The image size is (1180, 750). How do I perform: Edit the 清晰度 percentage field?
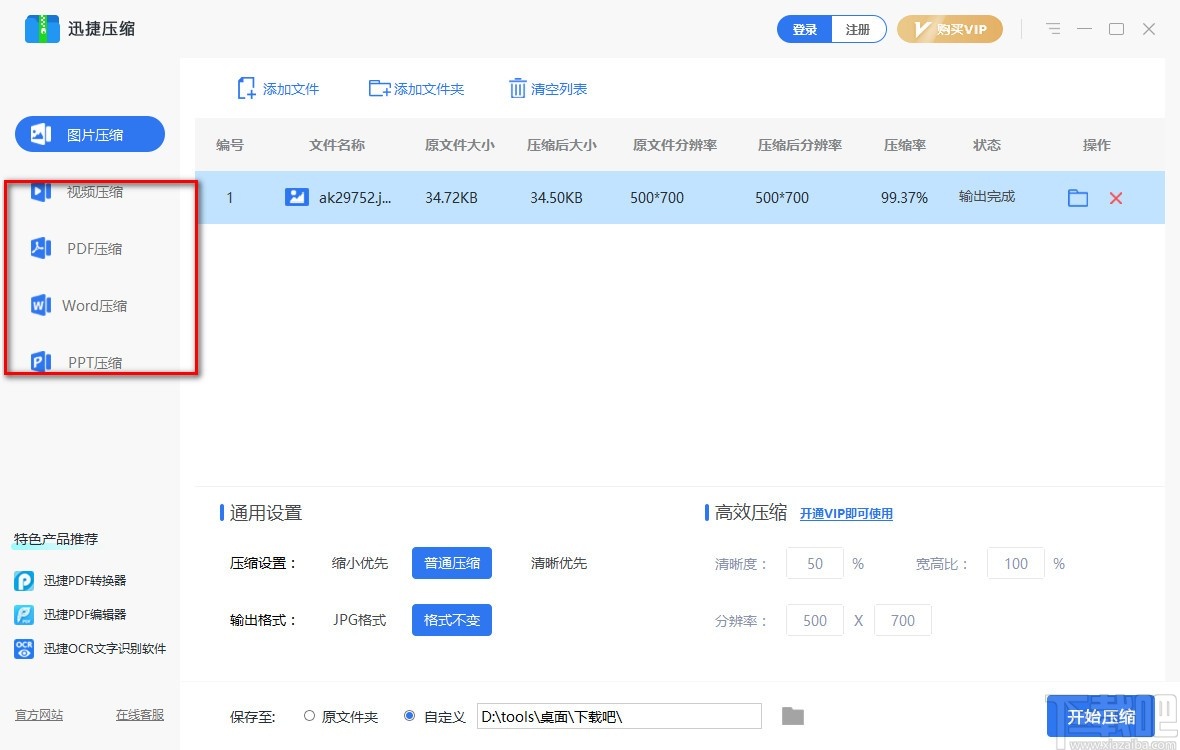814,563
